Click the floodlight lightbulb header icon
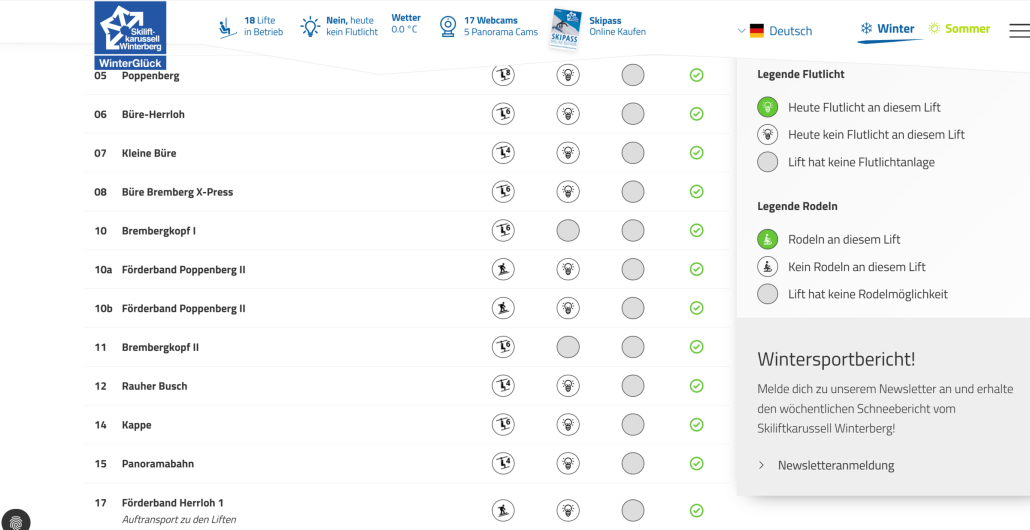The image size is (1030, 530). 311,27
